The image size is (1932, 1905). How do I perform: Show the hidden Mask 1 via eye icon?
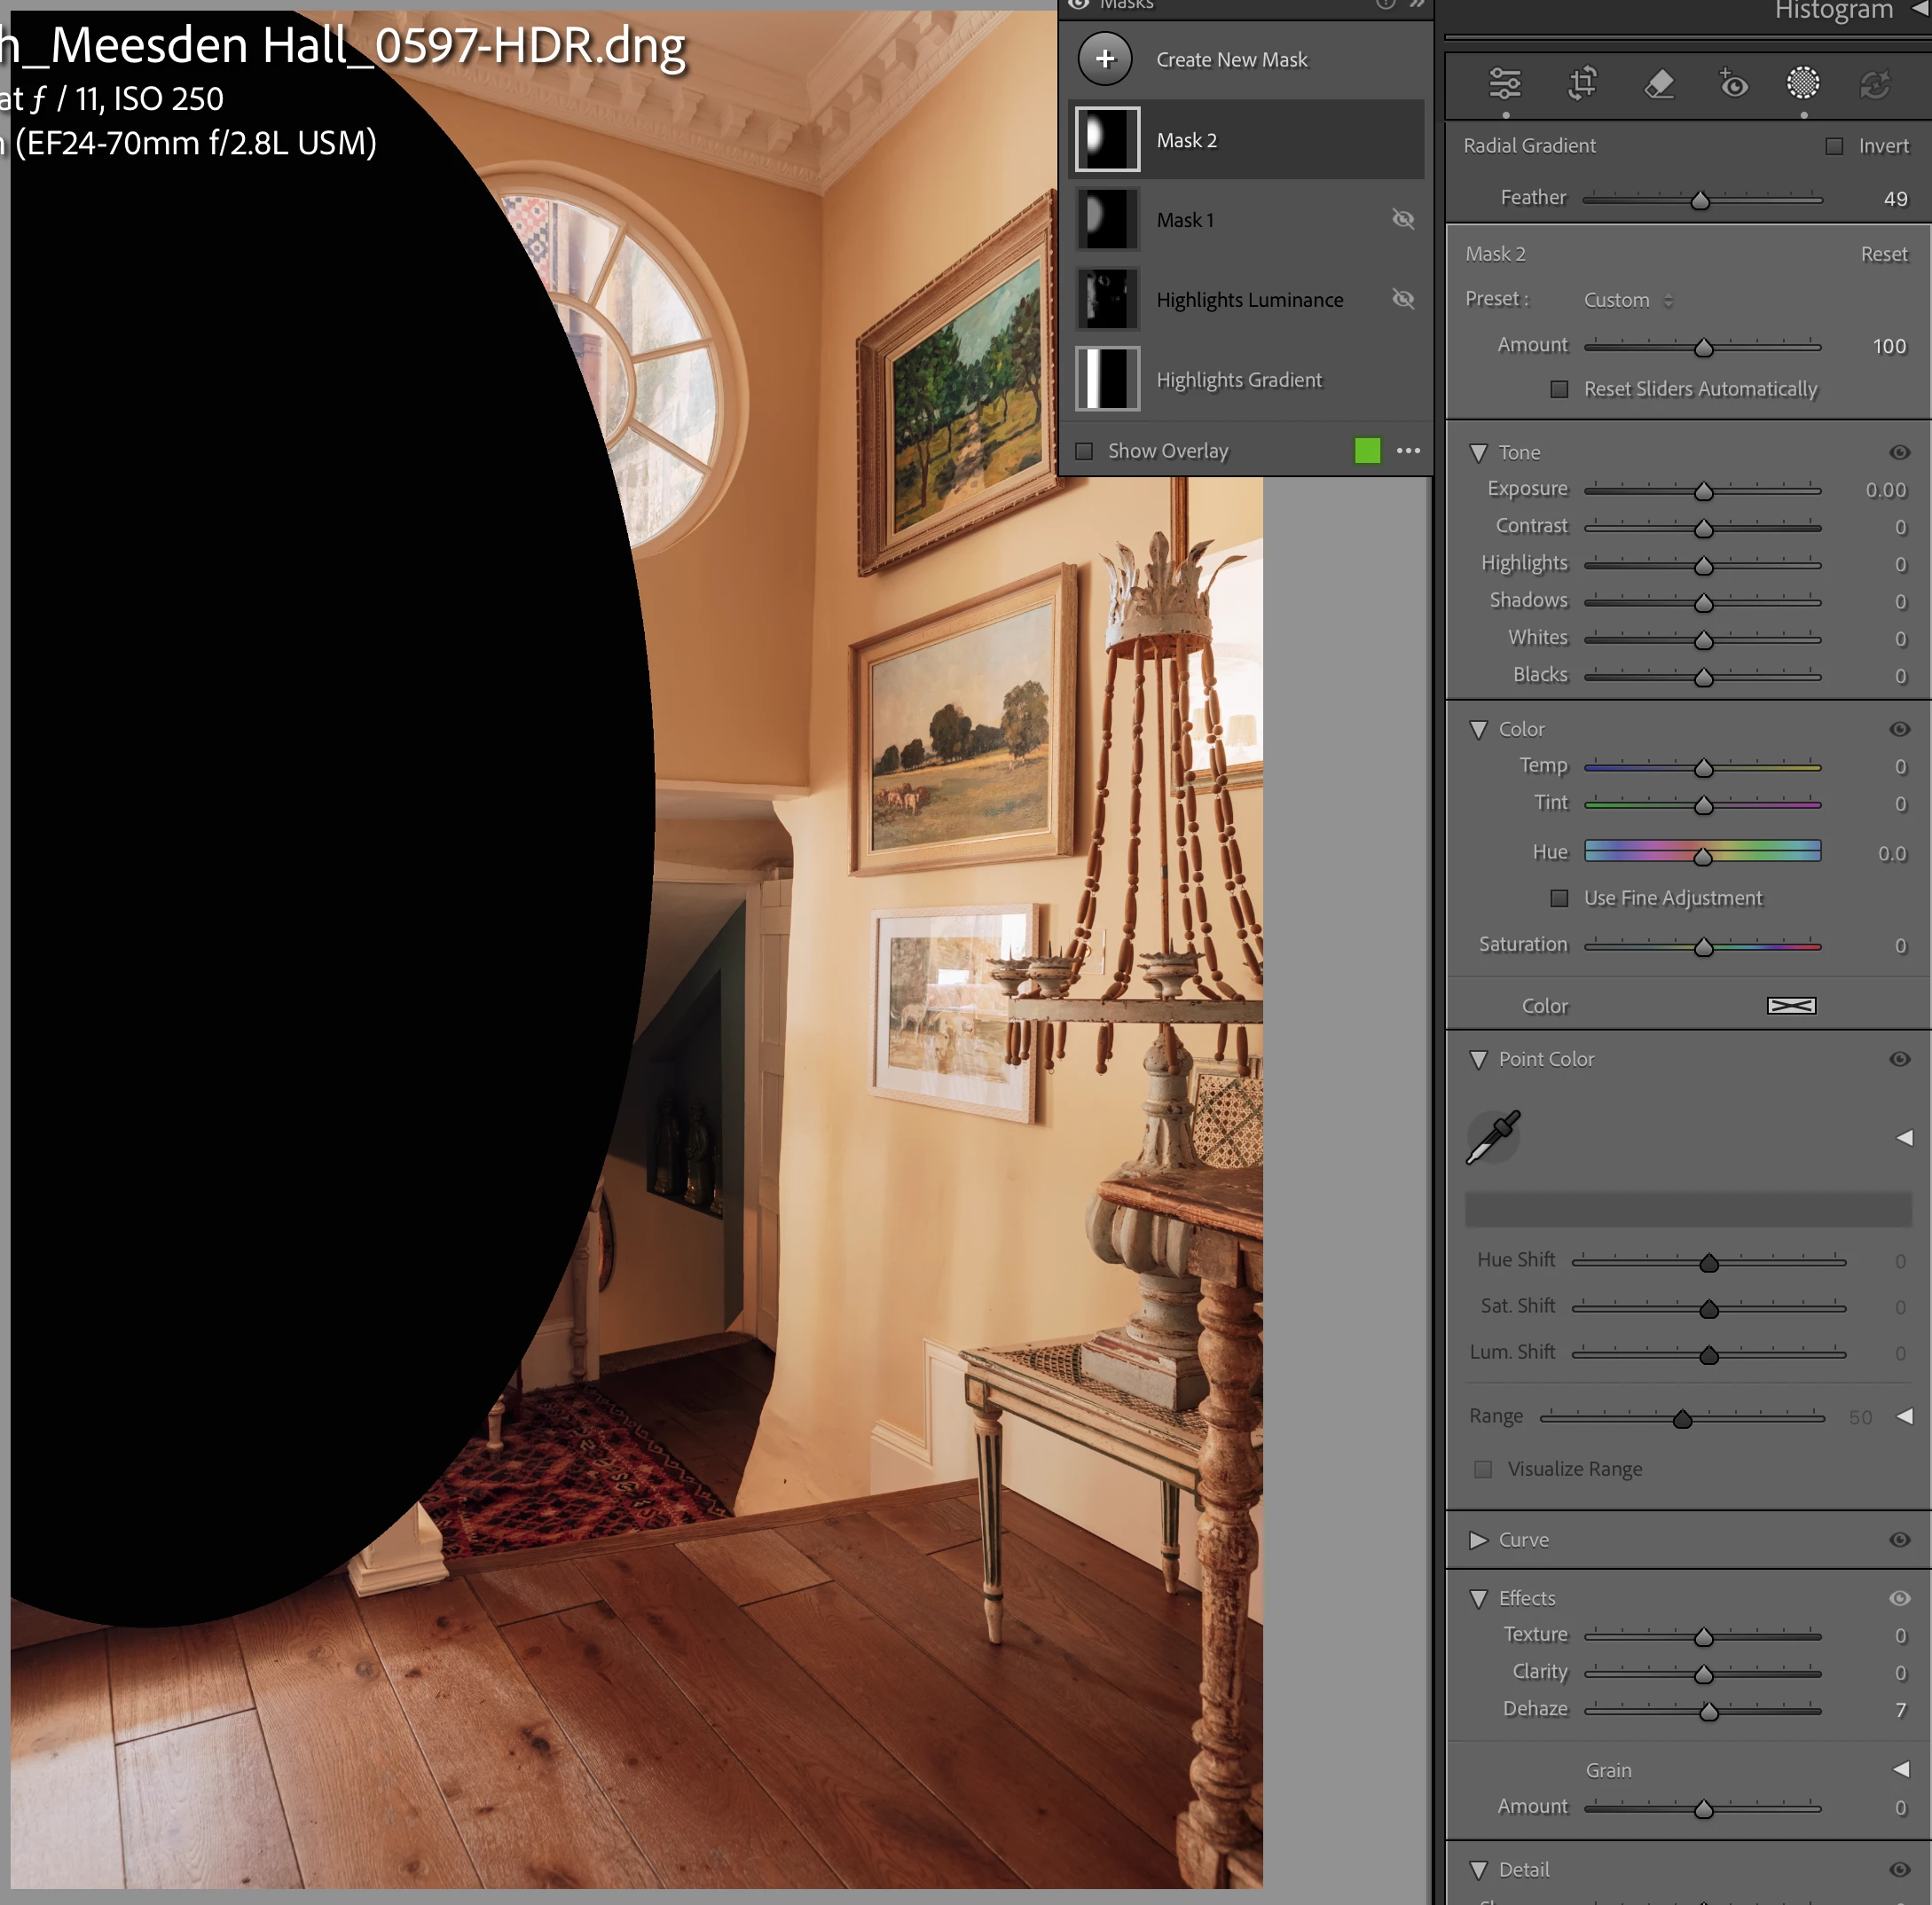[x=1403, y=219]
